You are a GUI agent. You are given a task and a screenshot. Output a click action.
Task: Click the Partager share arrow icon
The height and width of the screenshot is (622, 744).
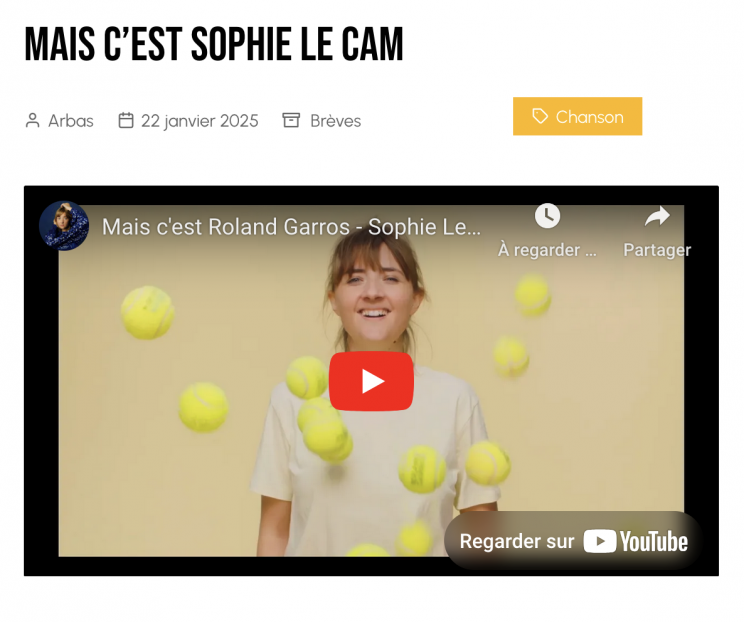point(657,216)
